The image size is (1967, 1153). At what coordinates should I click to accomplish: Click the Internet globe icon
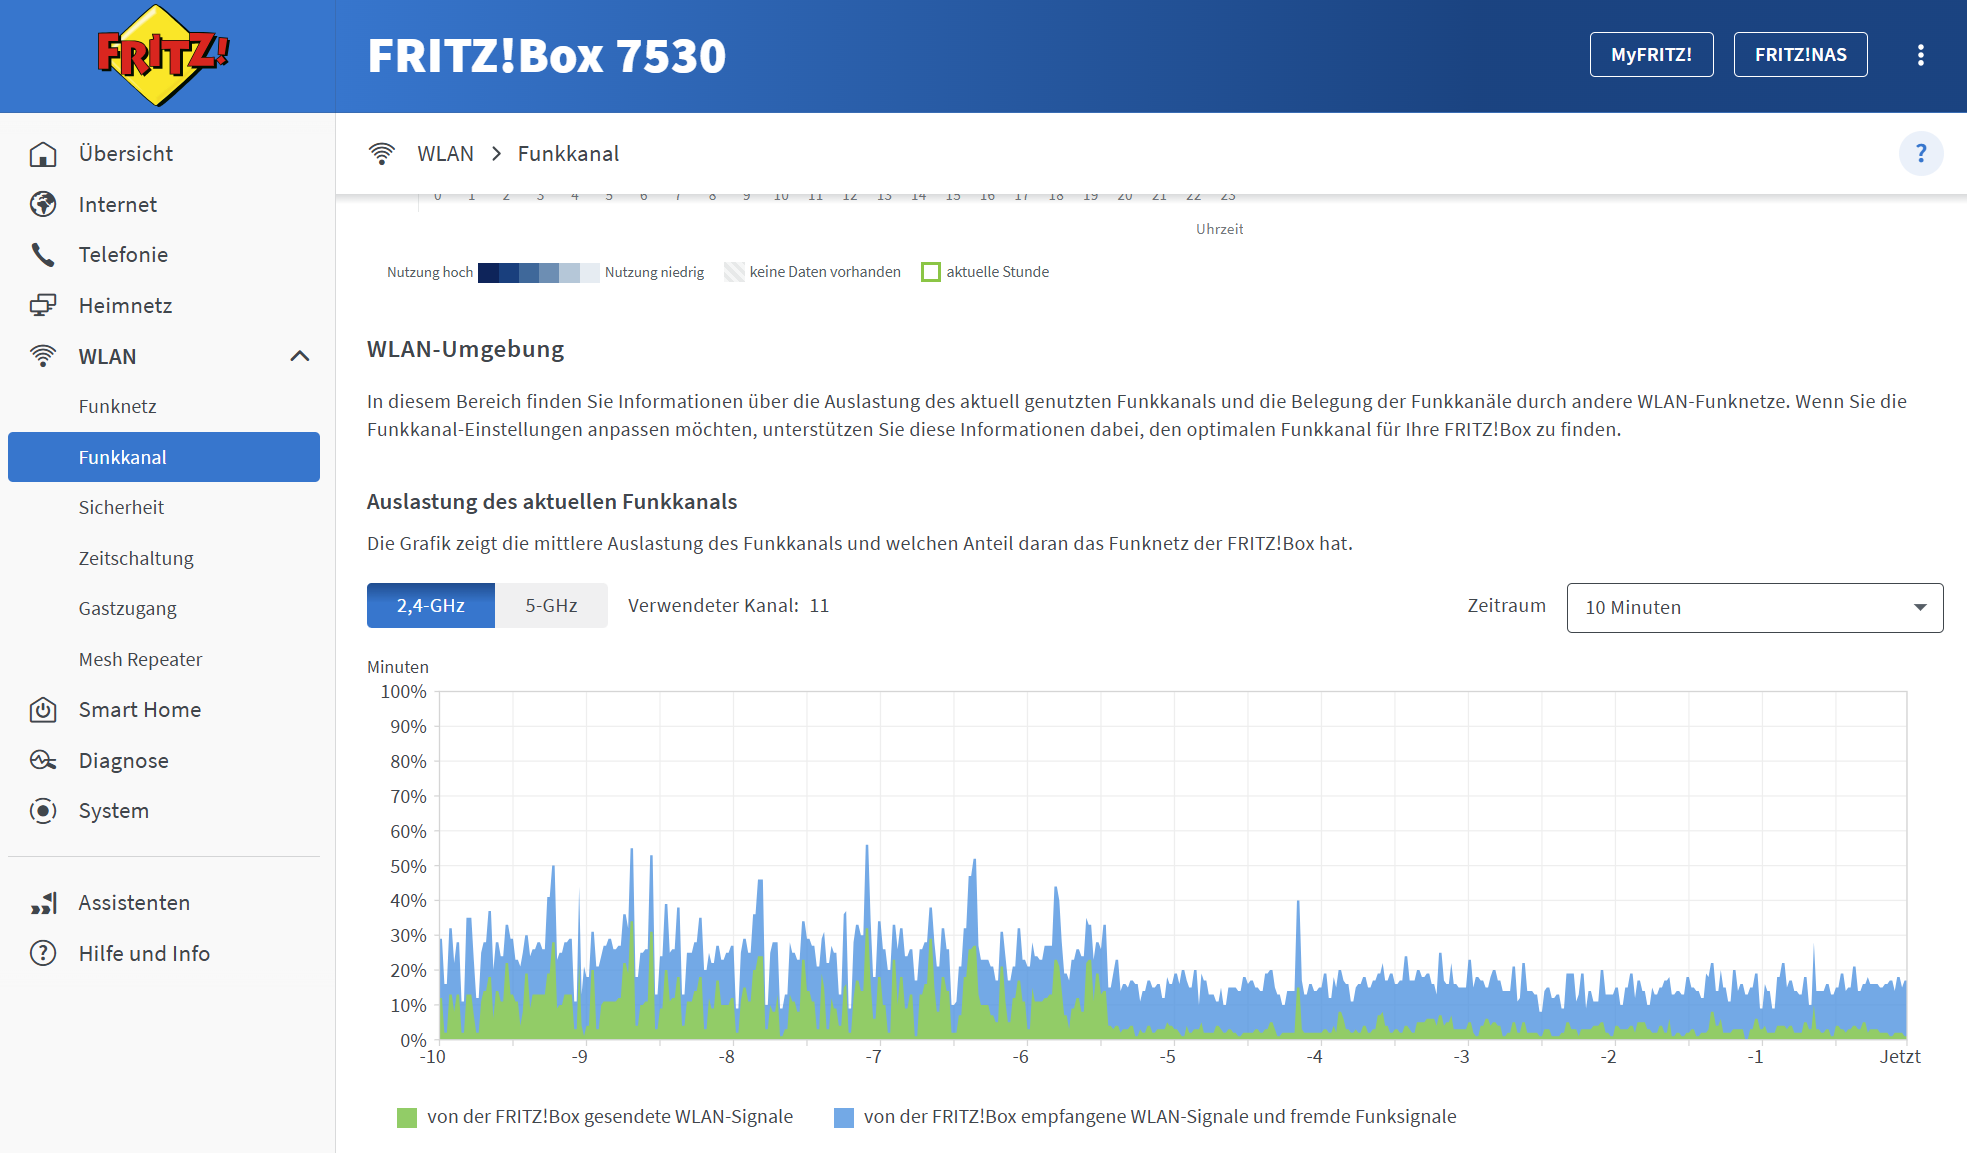[x=43, y=204]
